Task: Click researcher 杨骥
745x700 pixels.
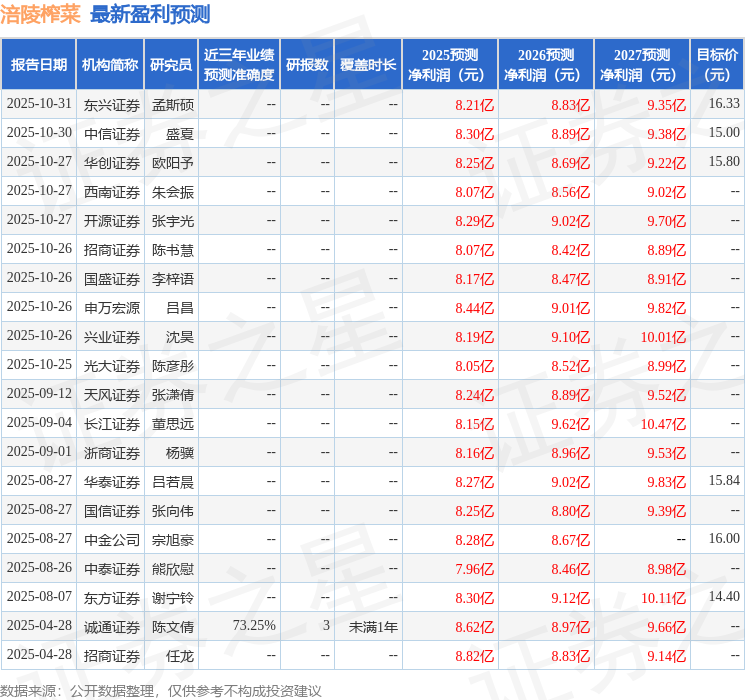Action: point(180,453)
